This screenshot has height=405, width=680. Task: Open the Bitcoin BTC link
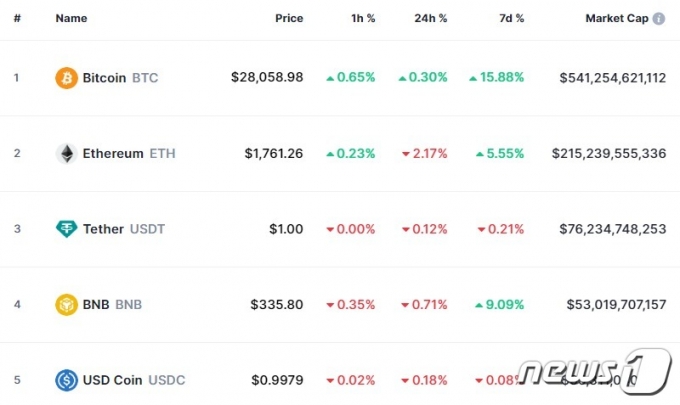(x=120, y=78)
